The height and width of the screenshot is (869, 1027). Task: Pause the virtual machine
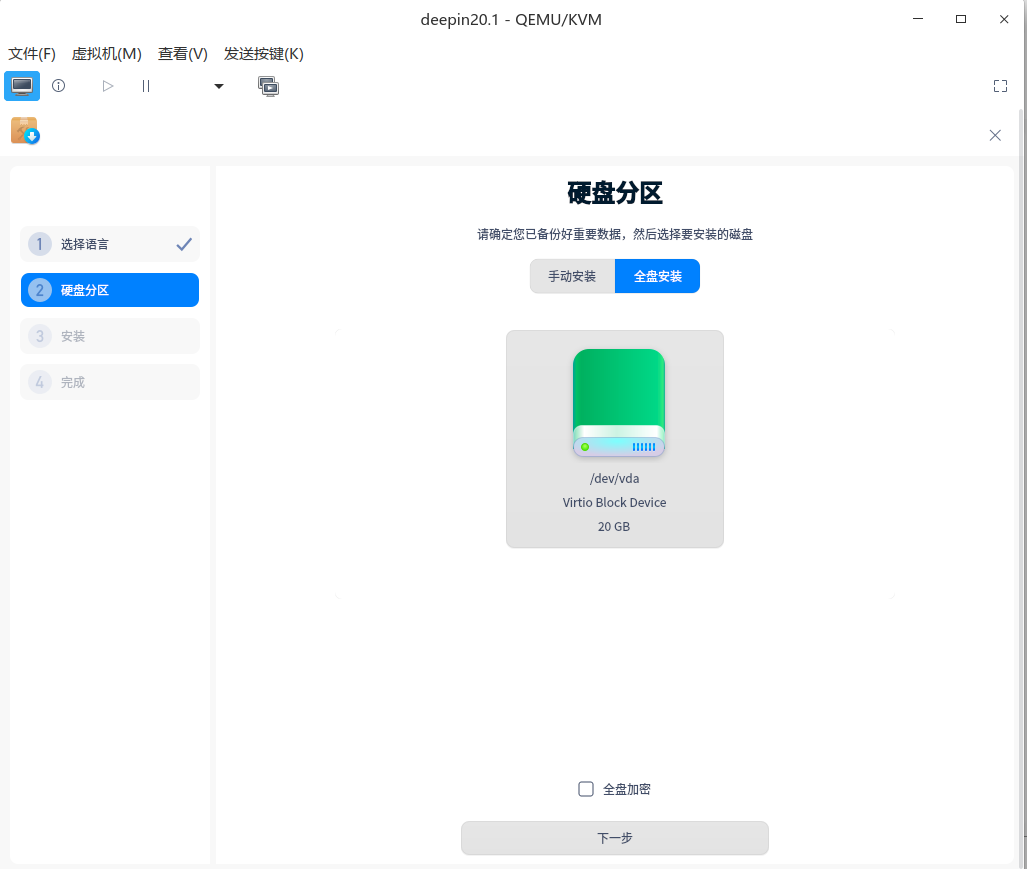point(145,86)
